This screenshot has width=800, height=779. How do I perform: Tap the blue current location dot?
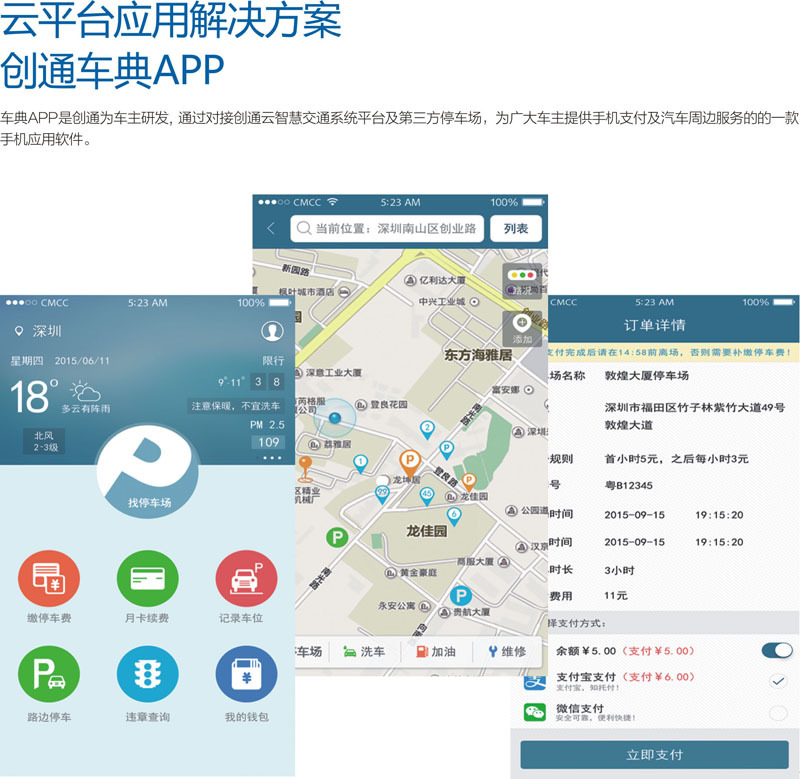[335, 418]
